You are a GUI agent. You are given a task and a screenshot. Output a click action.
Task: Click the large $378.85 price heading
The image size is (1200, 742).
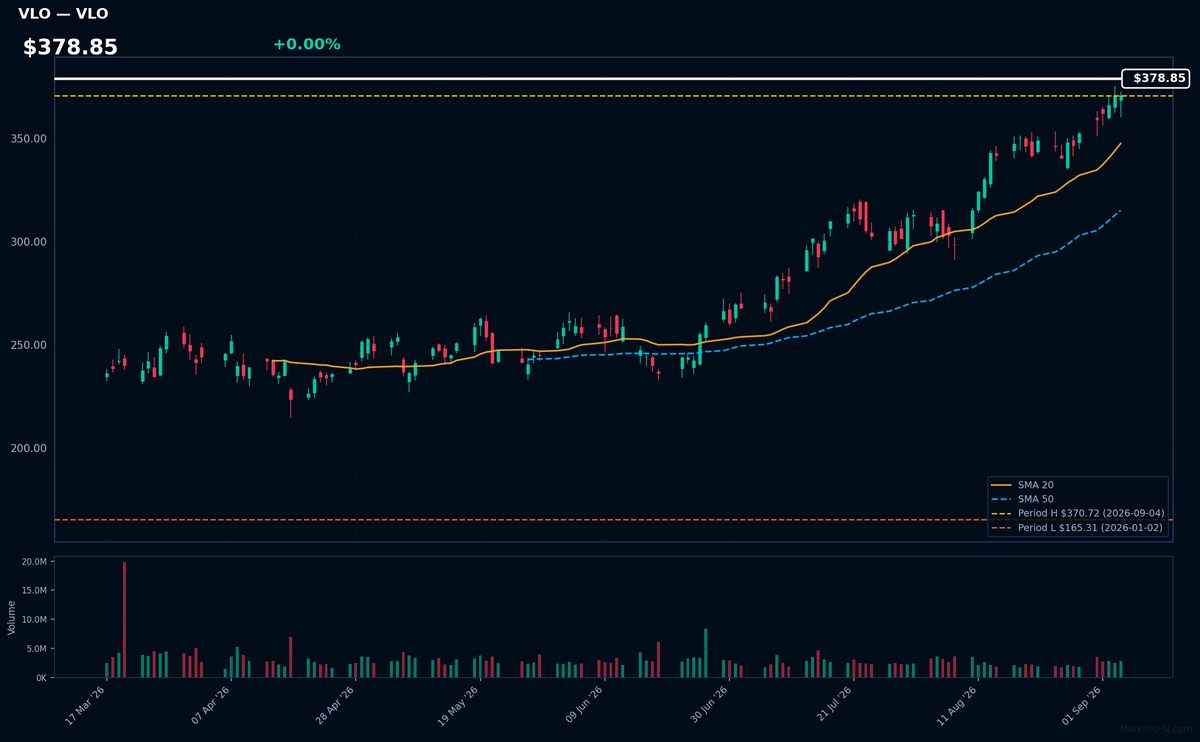tap(70, 47)
